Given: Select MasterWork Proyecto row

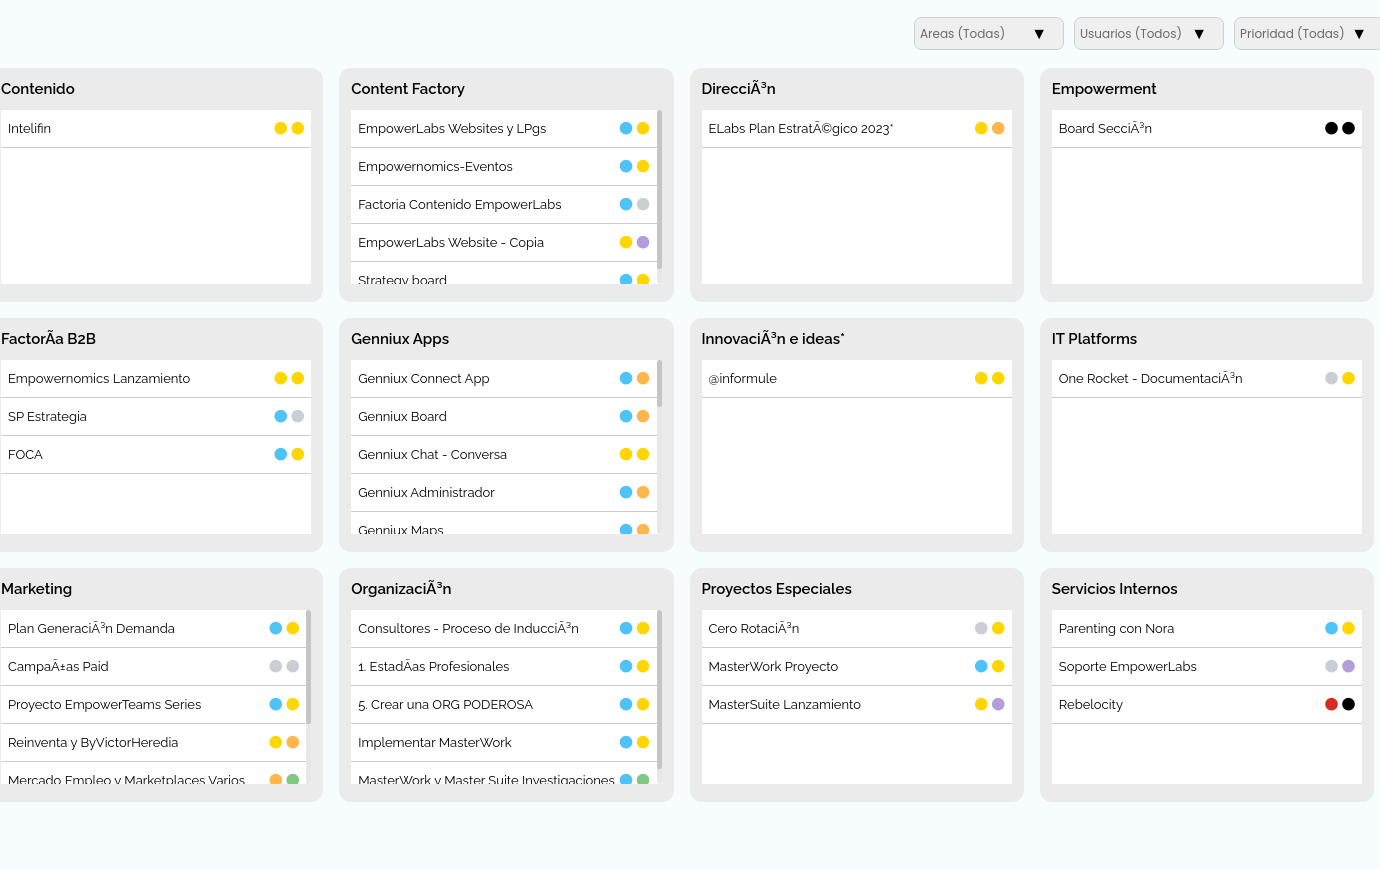Looking at the screenshot, I should tap(857, 666).
